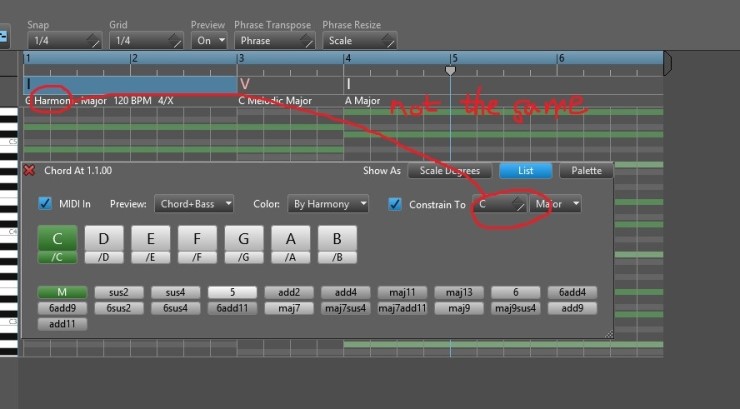Open the Phrase Transpose dropdown
Screen dimensions: 740x409
(275, 41)
